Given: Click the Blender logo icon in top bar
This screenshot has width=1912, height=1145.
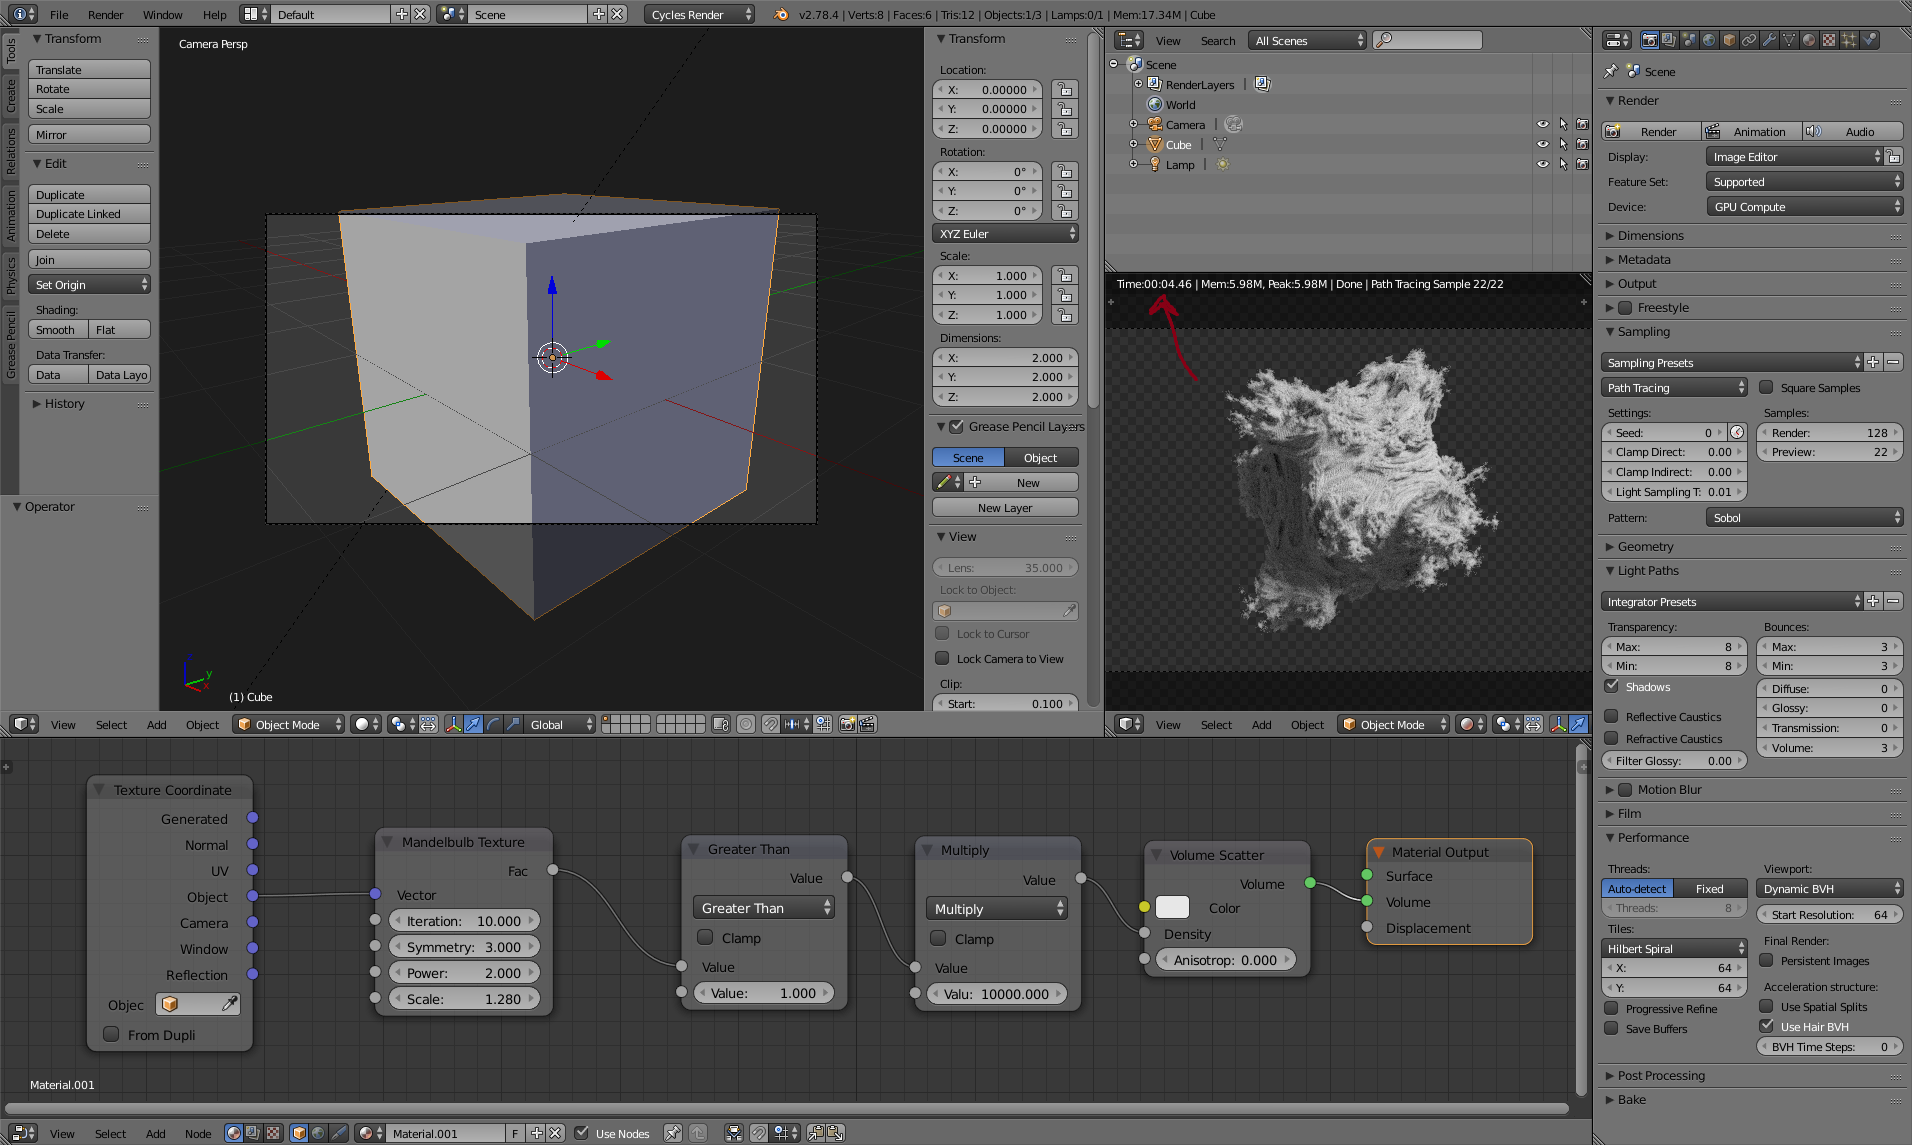Looking at the screenshot, I should click(x=781, y=14).
